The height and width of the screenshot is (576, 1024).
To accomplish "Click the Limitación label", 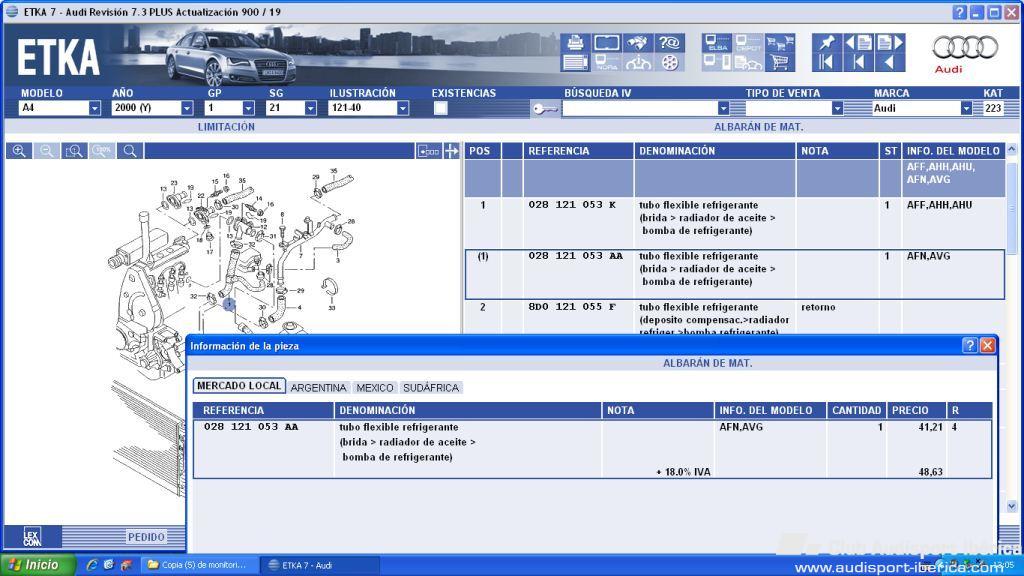I will pyautogui.click(x=226, y=127).
